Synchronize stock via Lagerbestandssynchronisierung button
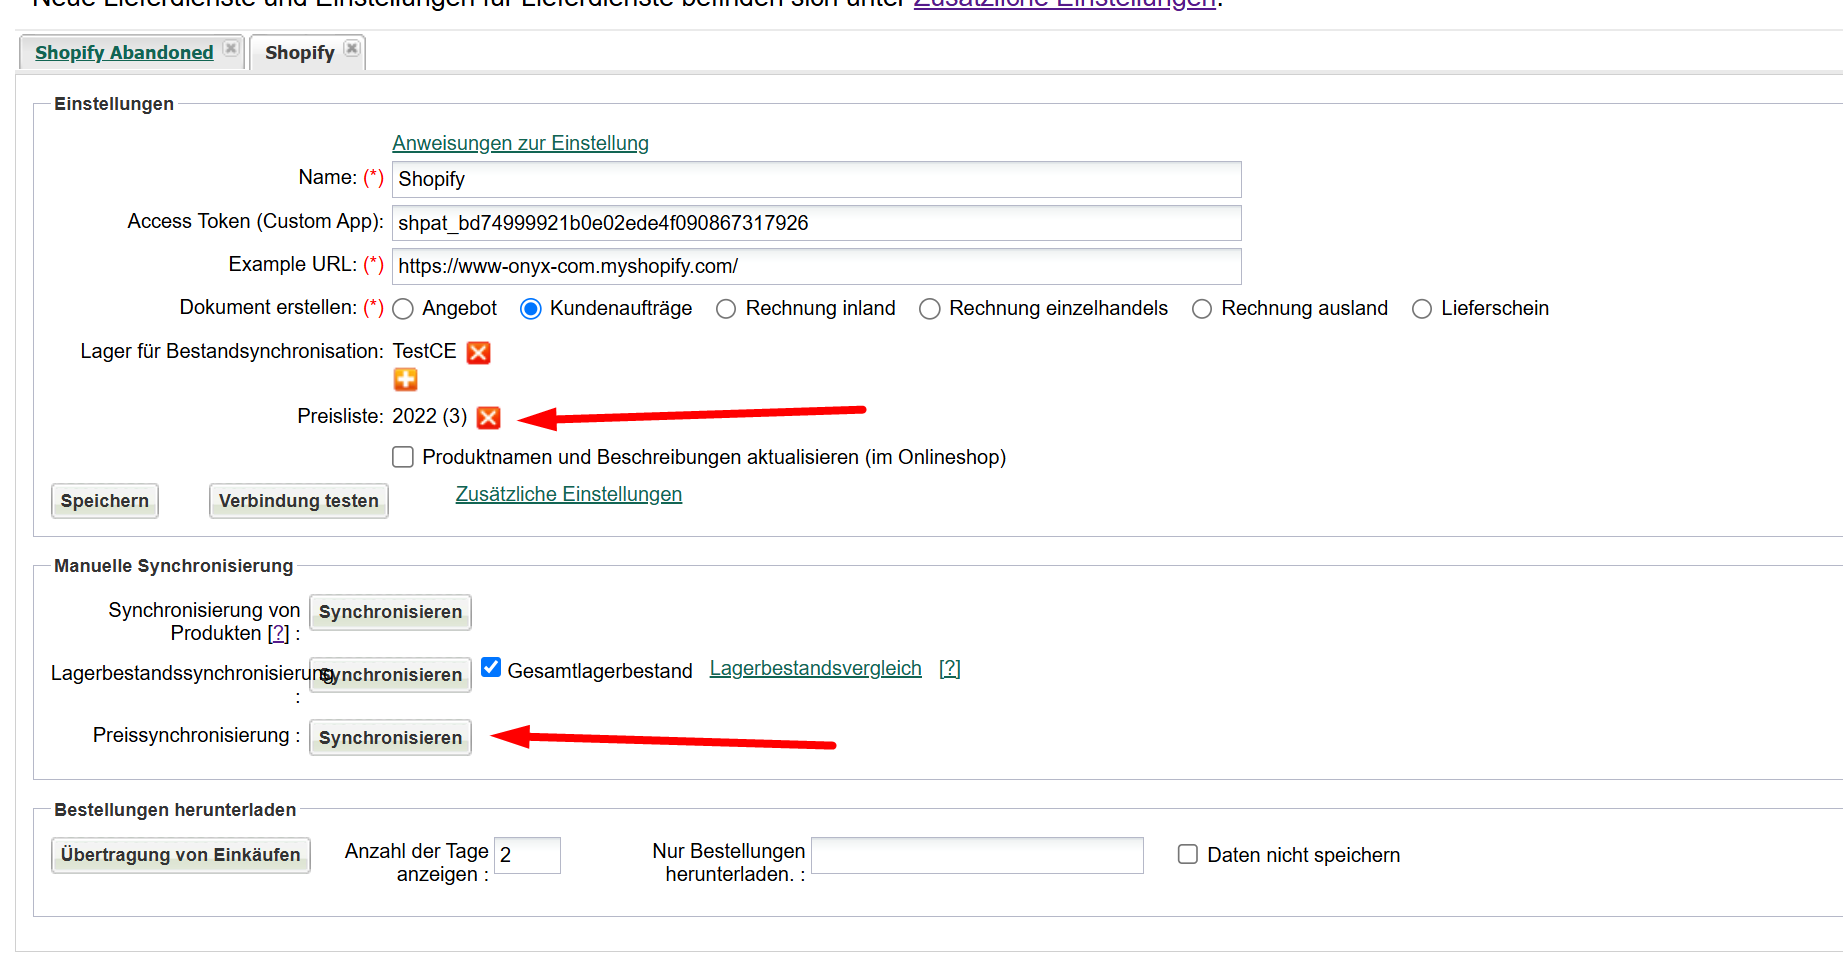This screenshot has width=1843, height=980. pos(390,675)
